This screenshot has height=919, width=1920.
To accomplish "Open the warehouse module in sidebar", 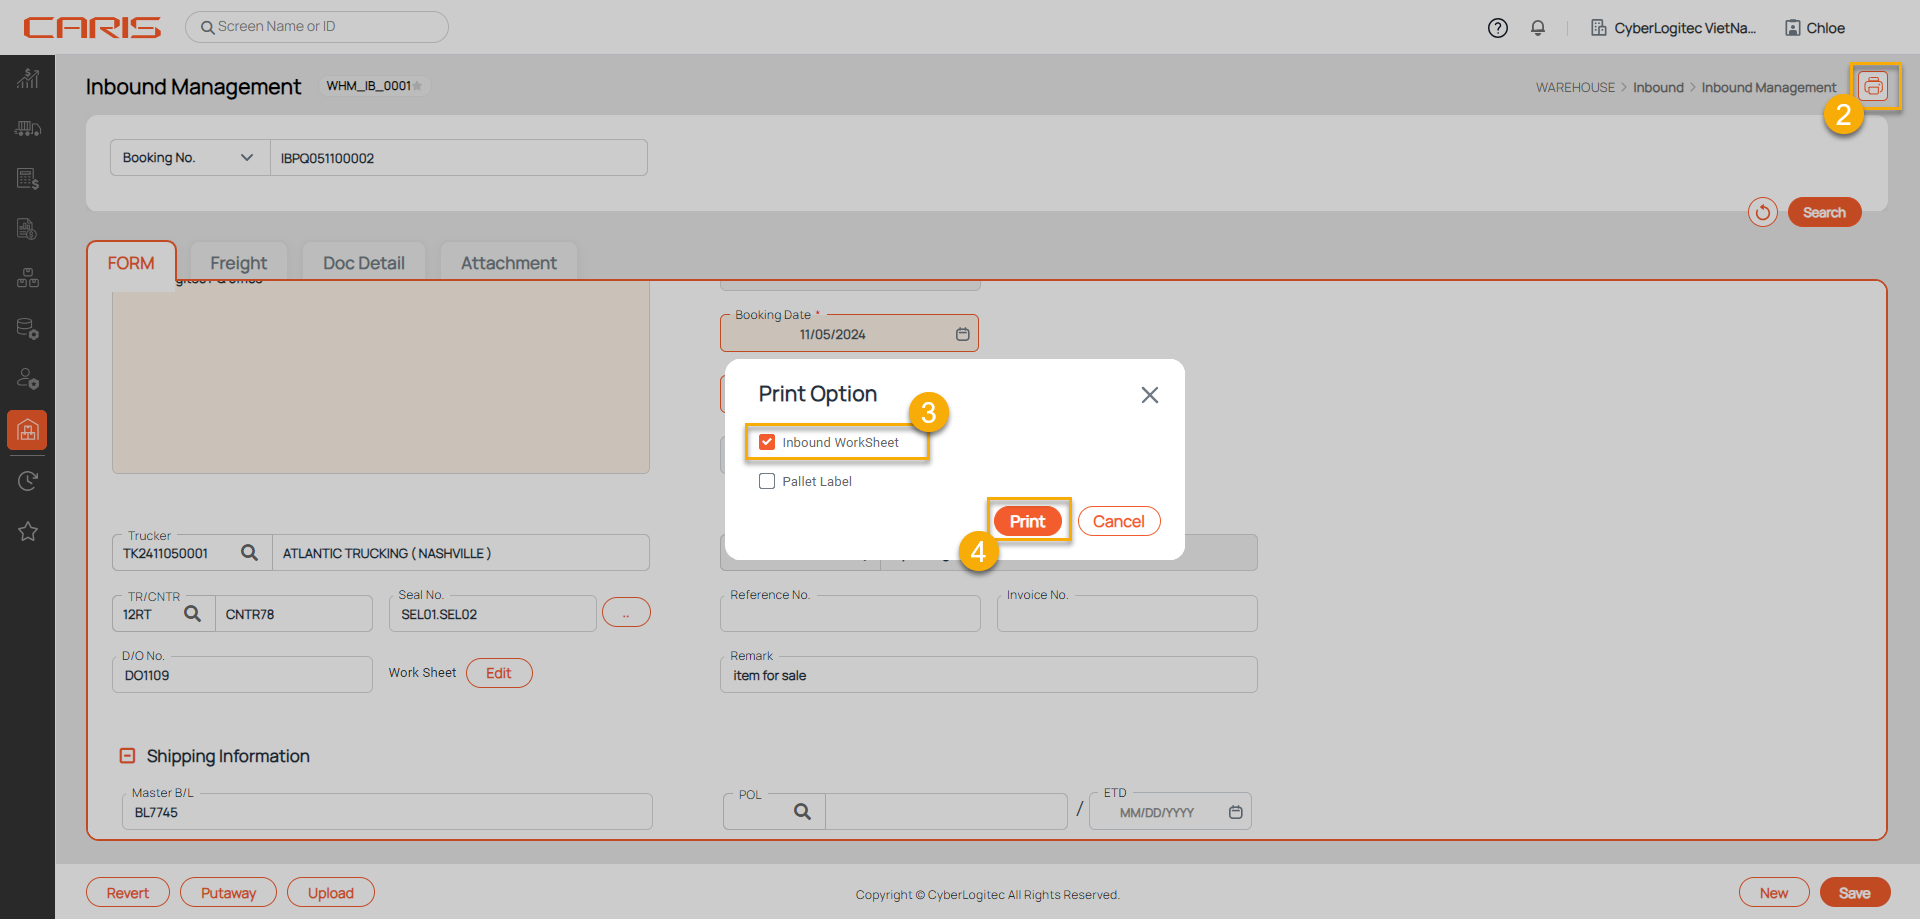I will coord(28,430).
